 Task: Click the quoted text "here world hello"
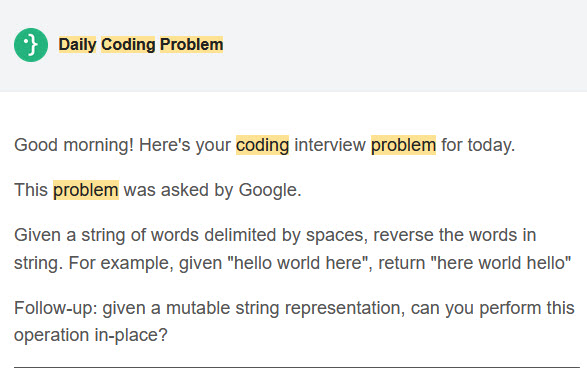501,263
